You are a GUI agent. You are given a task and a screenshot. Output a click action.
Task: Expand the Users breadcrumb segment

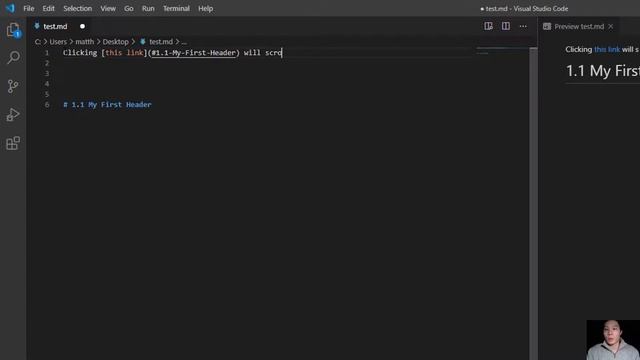[x=58, y=42]
